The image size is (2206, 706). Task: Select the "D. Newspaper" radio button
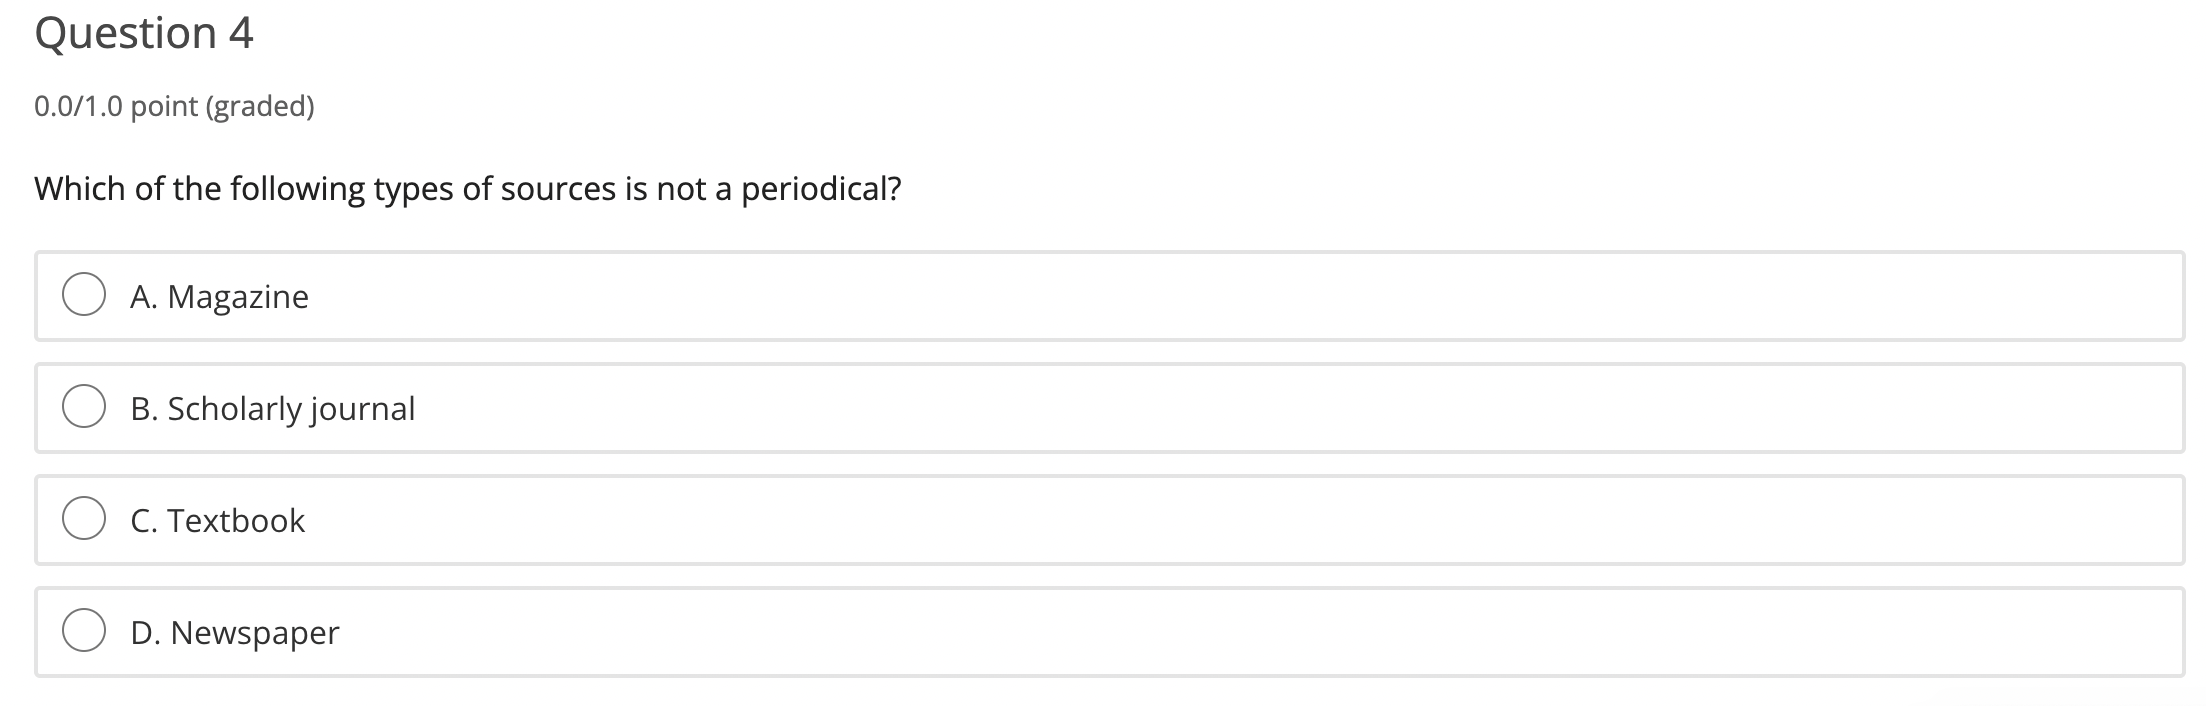(x=86, y=630)
